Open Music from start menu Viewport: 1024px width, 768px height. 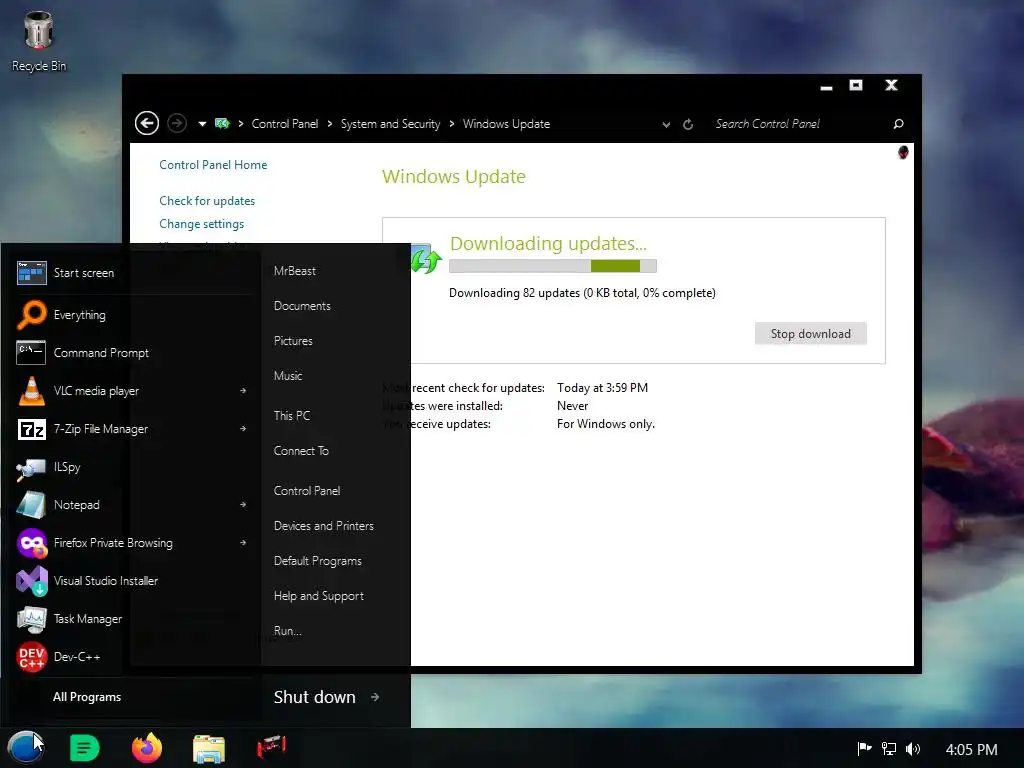pyautogui.click(x=287, y=376)
